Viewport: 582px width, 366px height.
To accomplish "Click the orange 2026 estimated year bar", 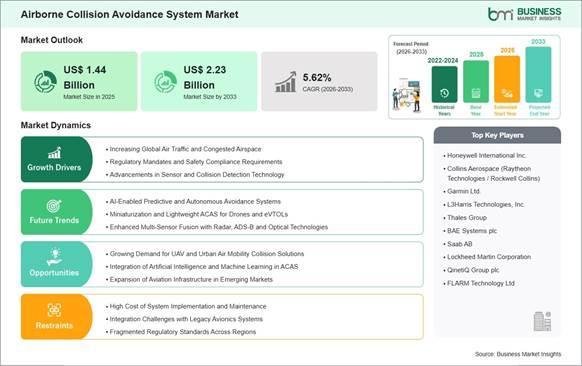I will pos(507,79).
